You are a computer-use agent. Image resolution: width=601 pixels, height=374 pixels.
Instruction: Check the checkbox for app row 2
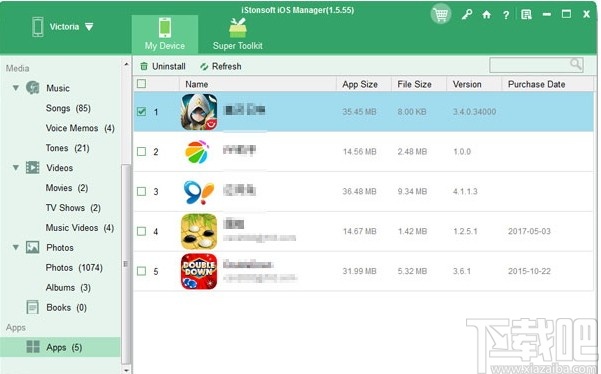click(141, 151)
